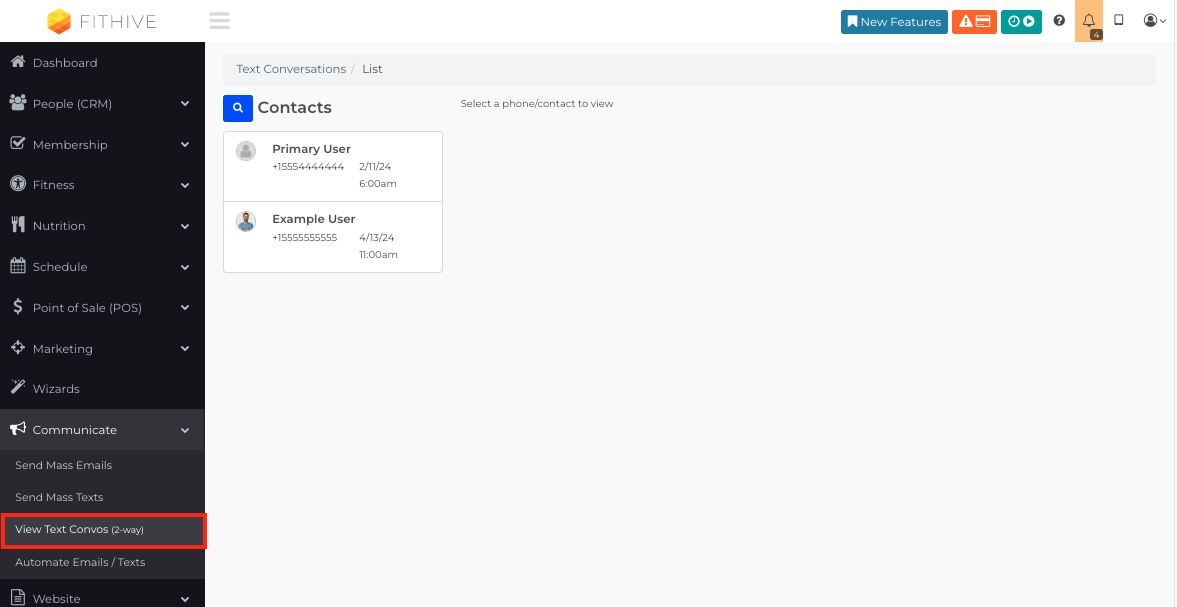This screenshot has width=1177, height=607.
Task: Click the Primary User avatar placeholder
Action: coord(246,151)
